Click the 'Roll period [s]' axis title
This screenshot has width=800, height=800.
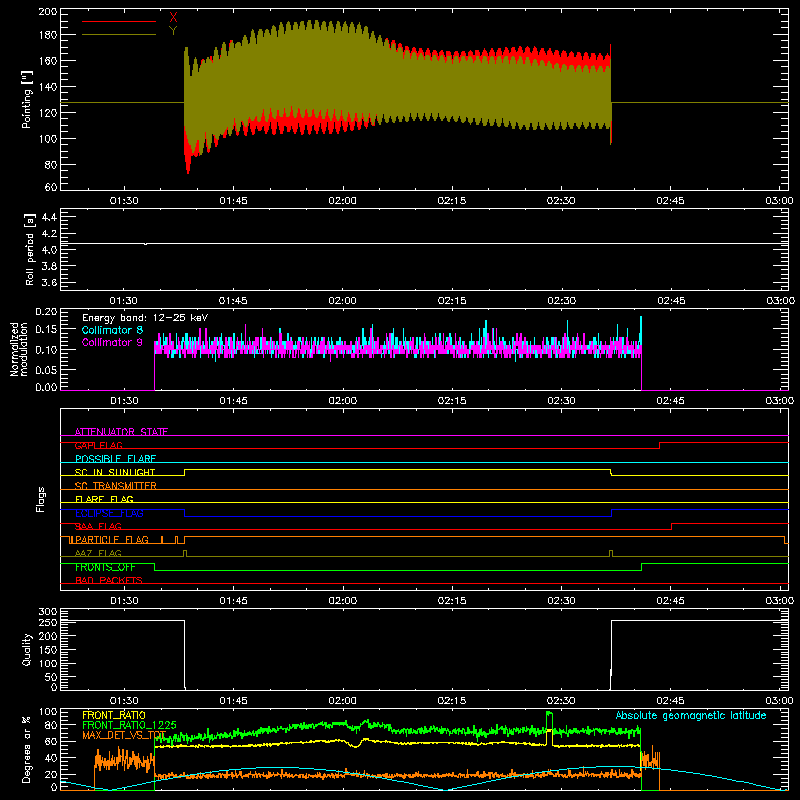tap(29, 249)
